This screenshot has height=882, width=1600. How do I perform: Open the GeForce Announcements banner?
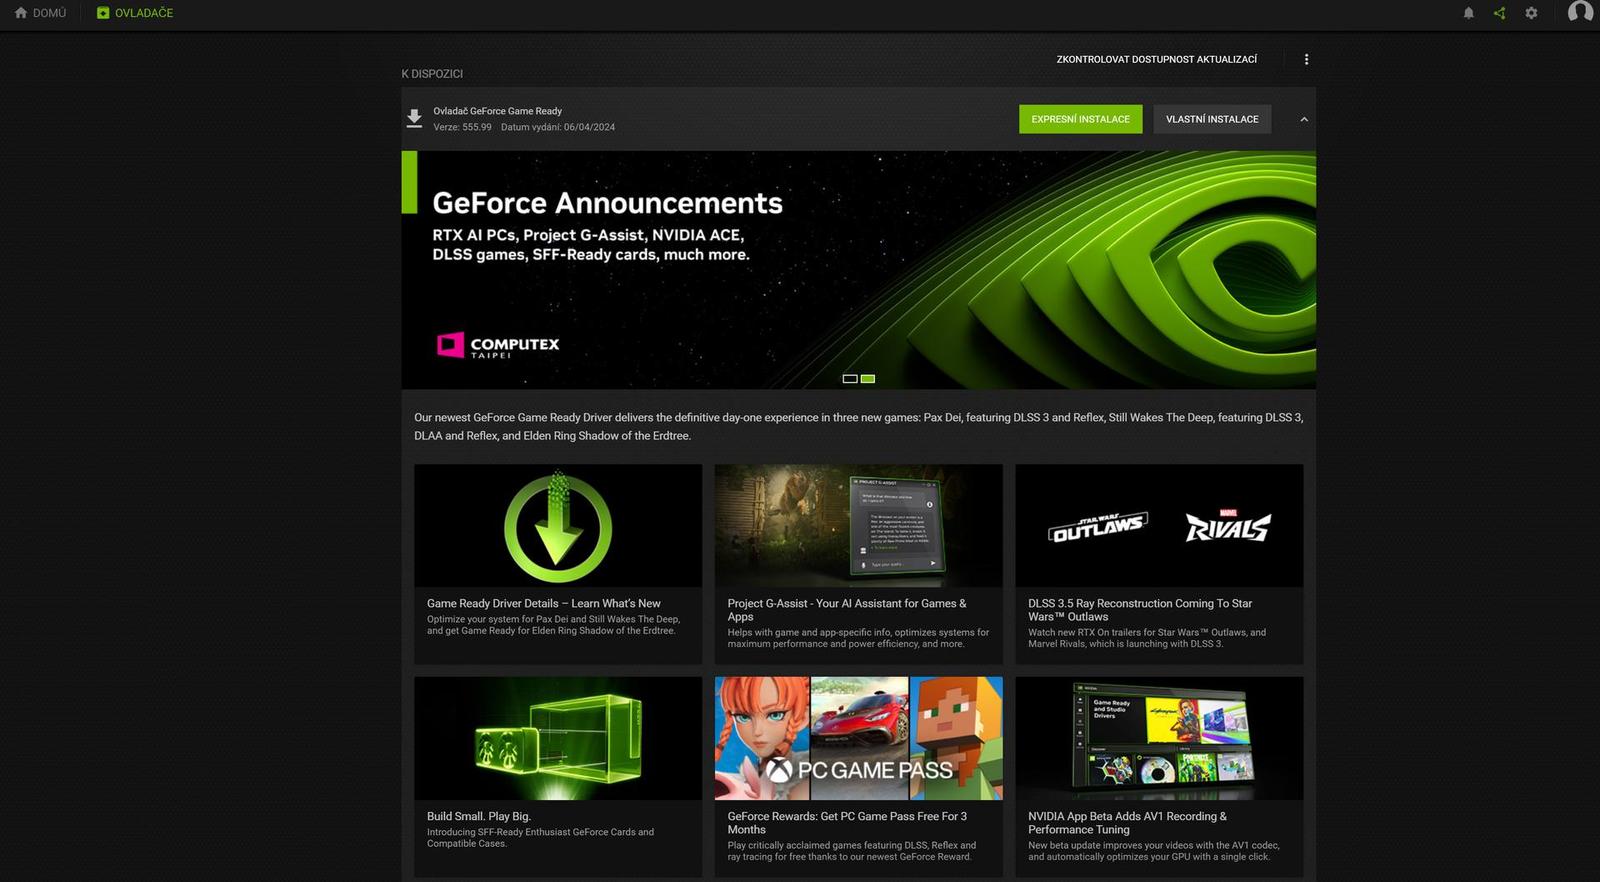(x=858, y=270)
